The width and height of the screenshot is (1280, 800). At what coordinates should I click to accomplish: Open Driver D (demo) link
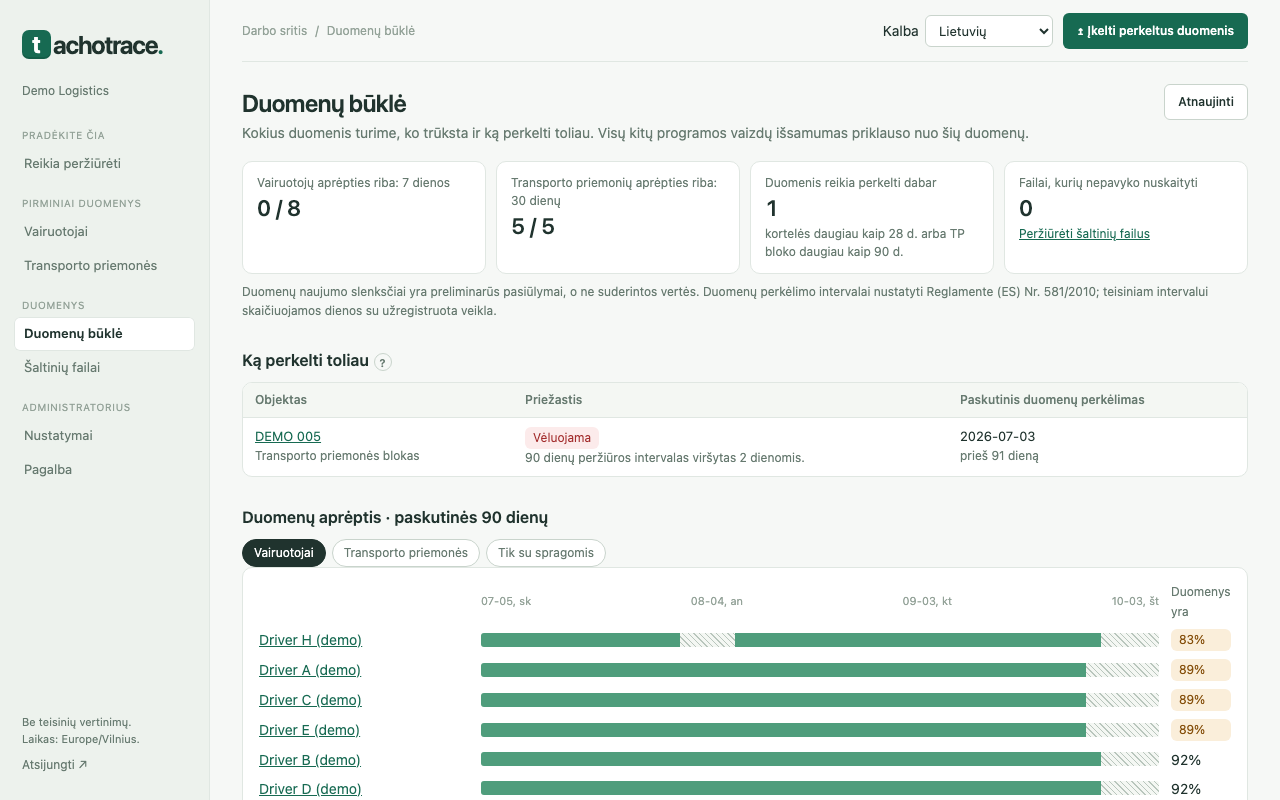(310, 789)
